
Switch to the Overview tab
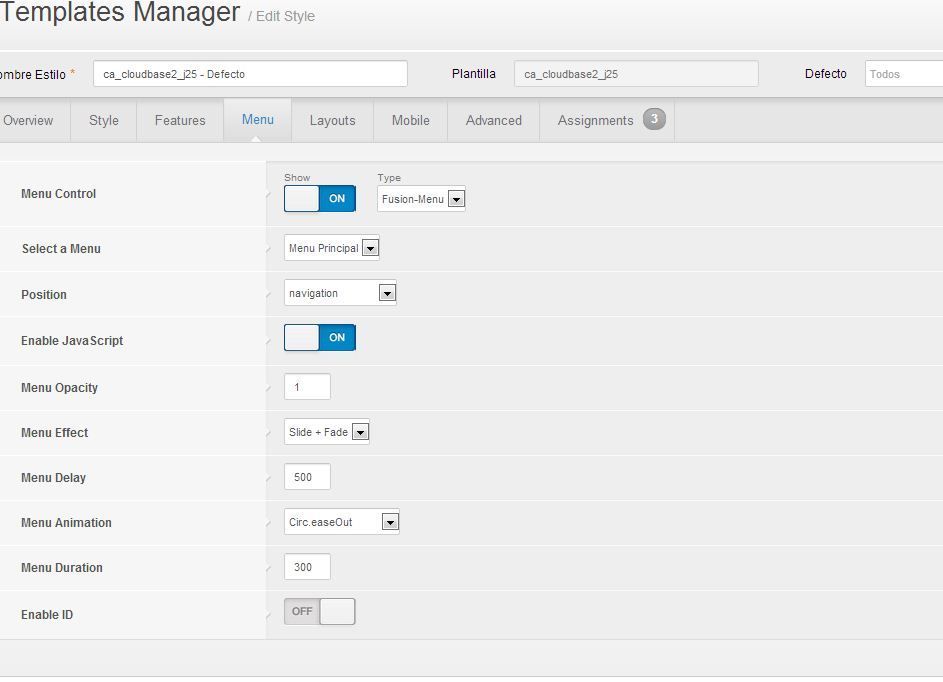point(28,120)
